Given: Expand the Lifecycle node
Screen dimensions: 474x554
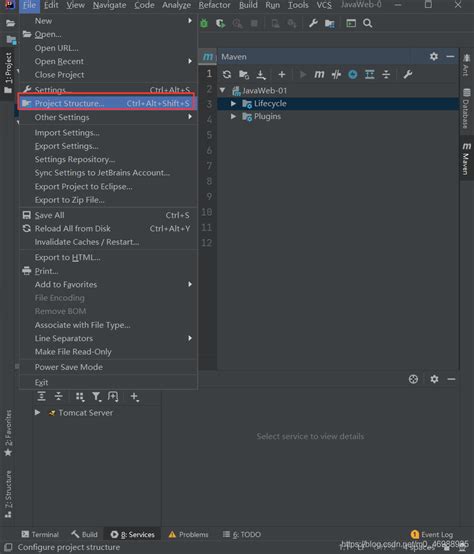Looking at the screenshot, I should pos(233,104).
